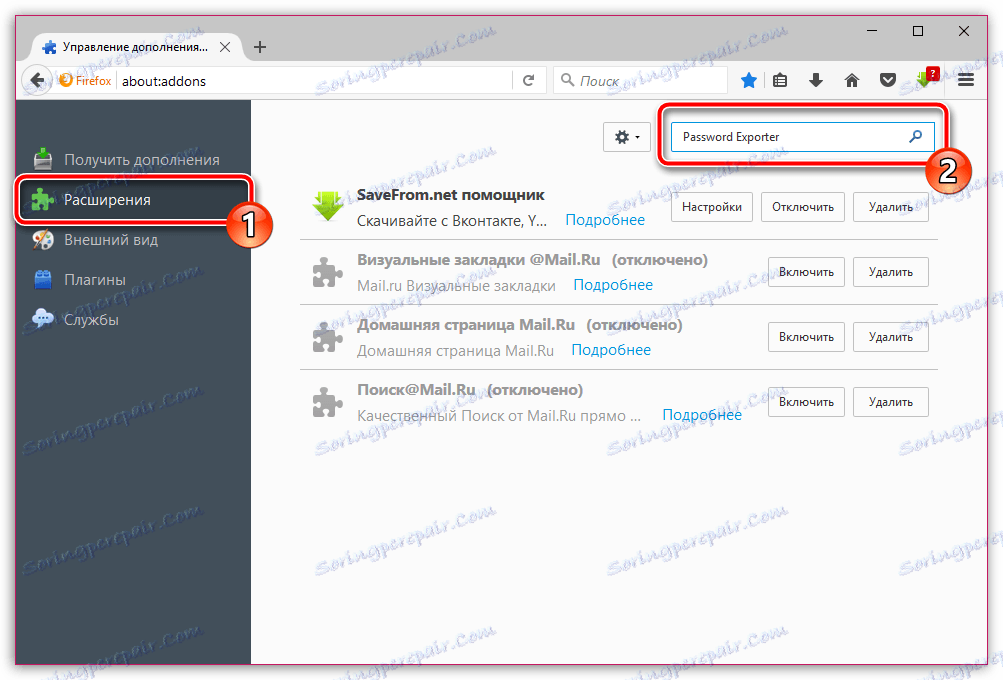This screenshot has width=1003, height=680.
Task: Click the Downloads arrow icon in toolbar
Action: [815, 79]
